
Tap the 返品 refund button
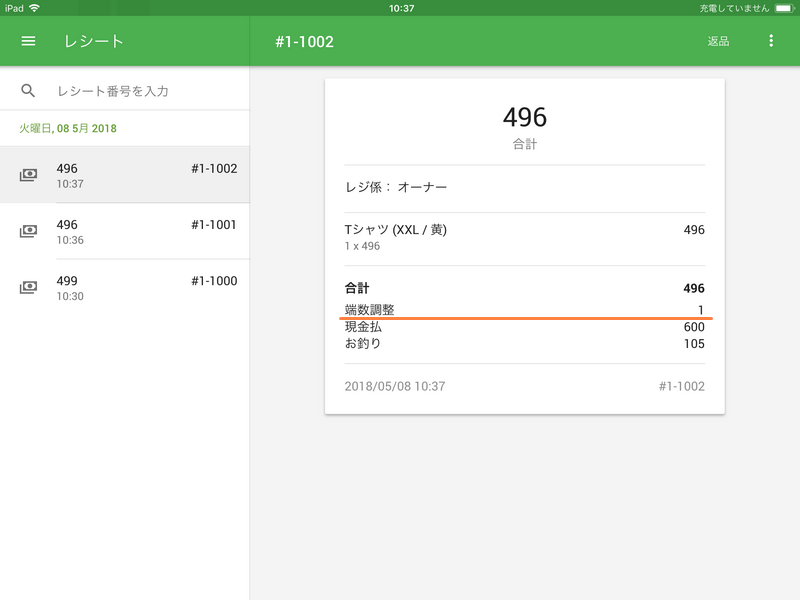click(x=718, y=41)
